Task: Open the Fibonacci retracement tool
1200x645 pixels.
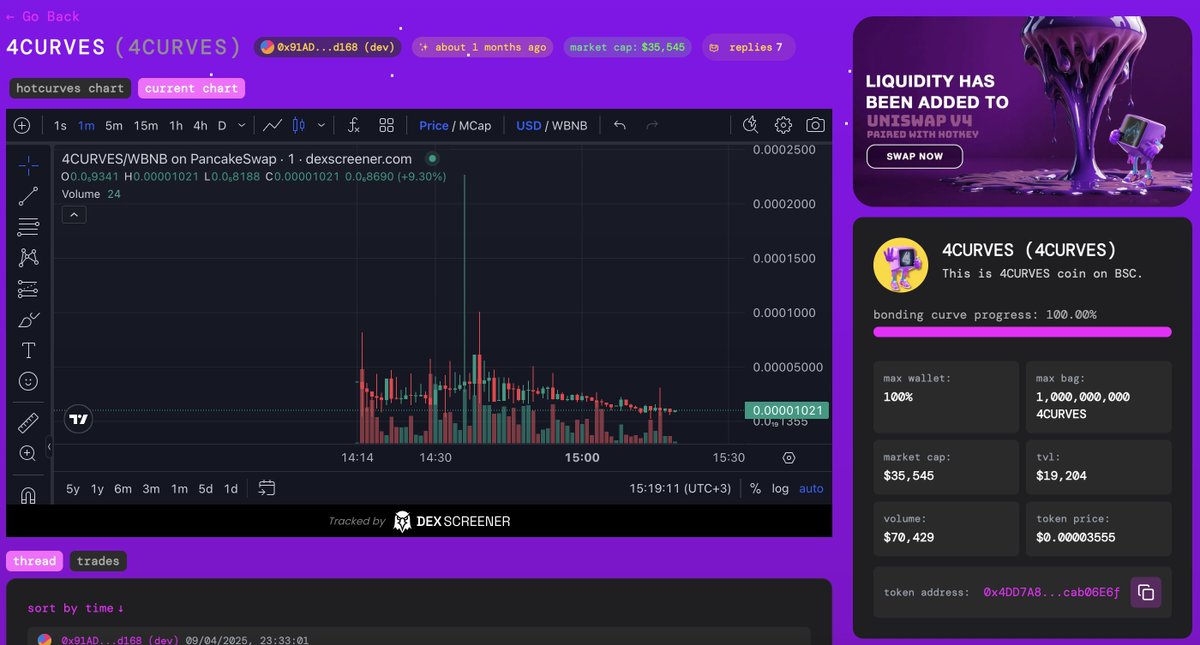Action: (x=28, y=227)
